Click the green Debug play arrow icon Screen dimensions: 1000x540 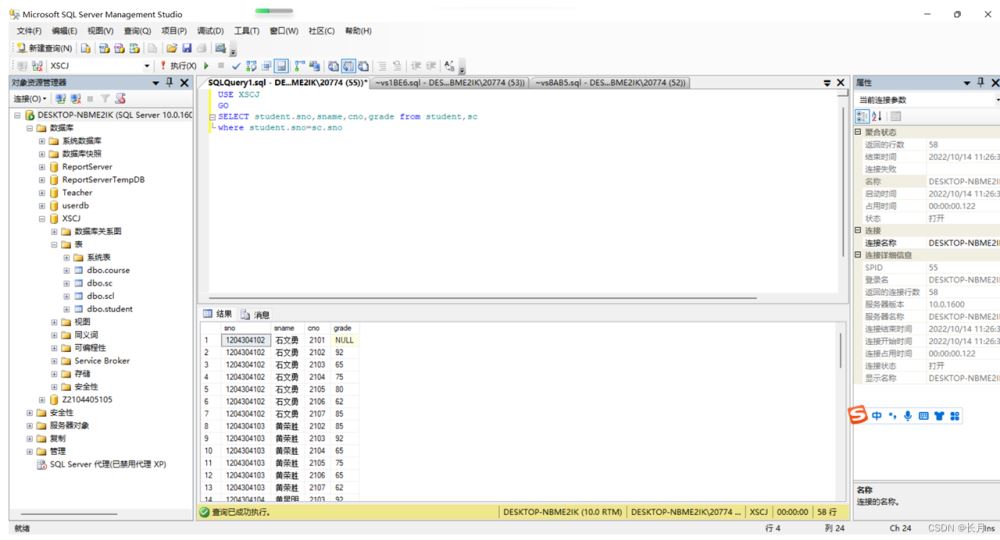(x=206, y=66)
